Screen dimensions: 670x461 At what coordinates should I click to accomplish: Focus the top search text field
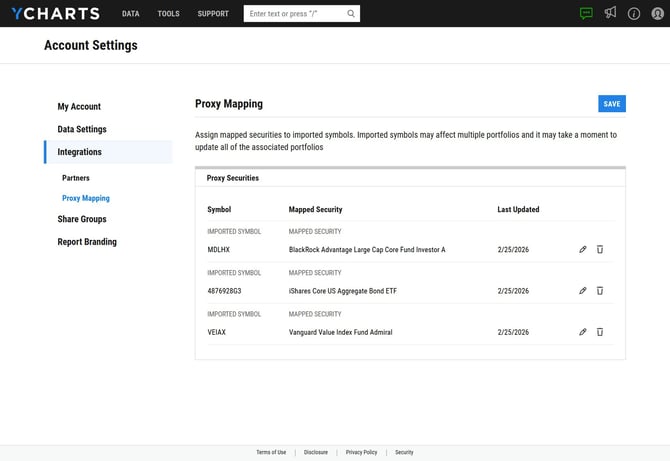pos(295,14)
